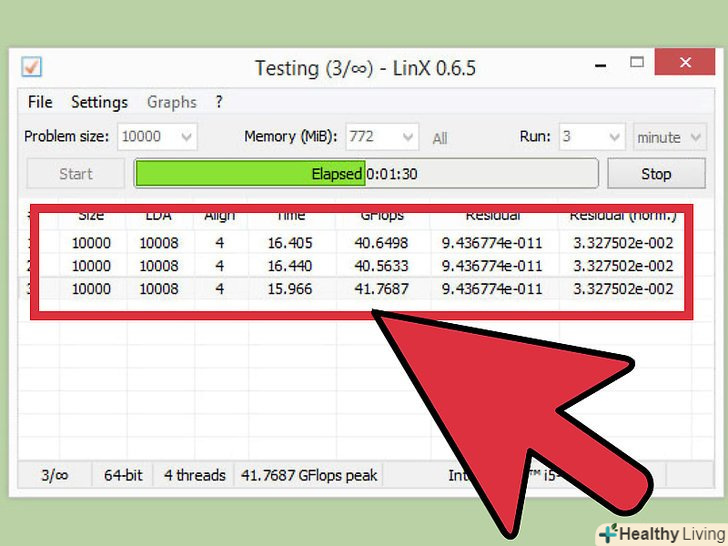The height and width of the screenshot is (546, 728).
Task: Click the 4 threads status entry
Action: pos(195,475)
